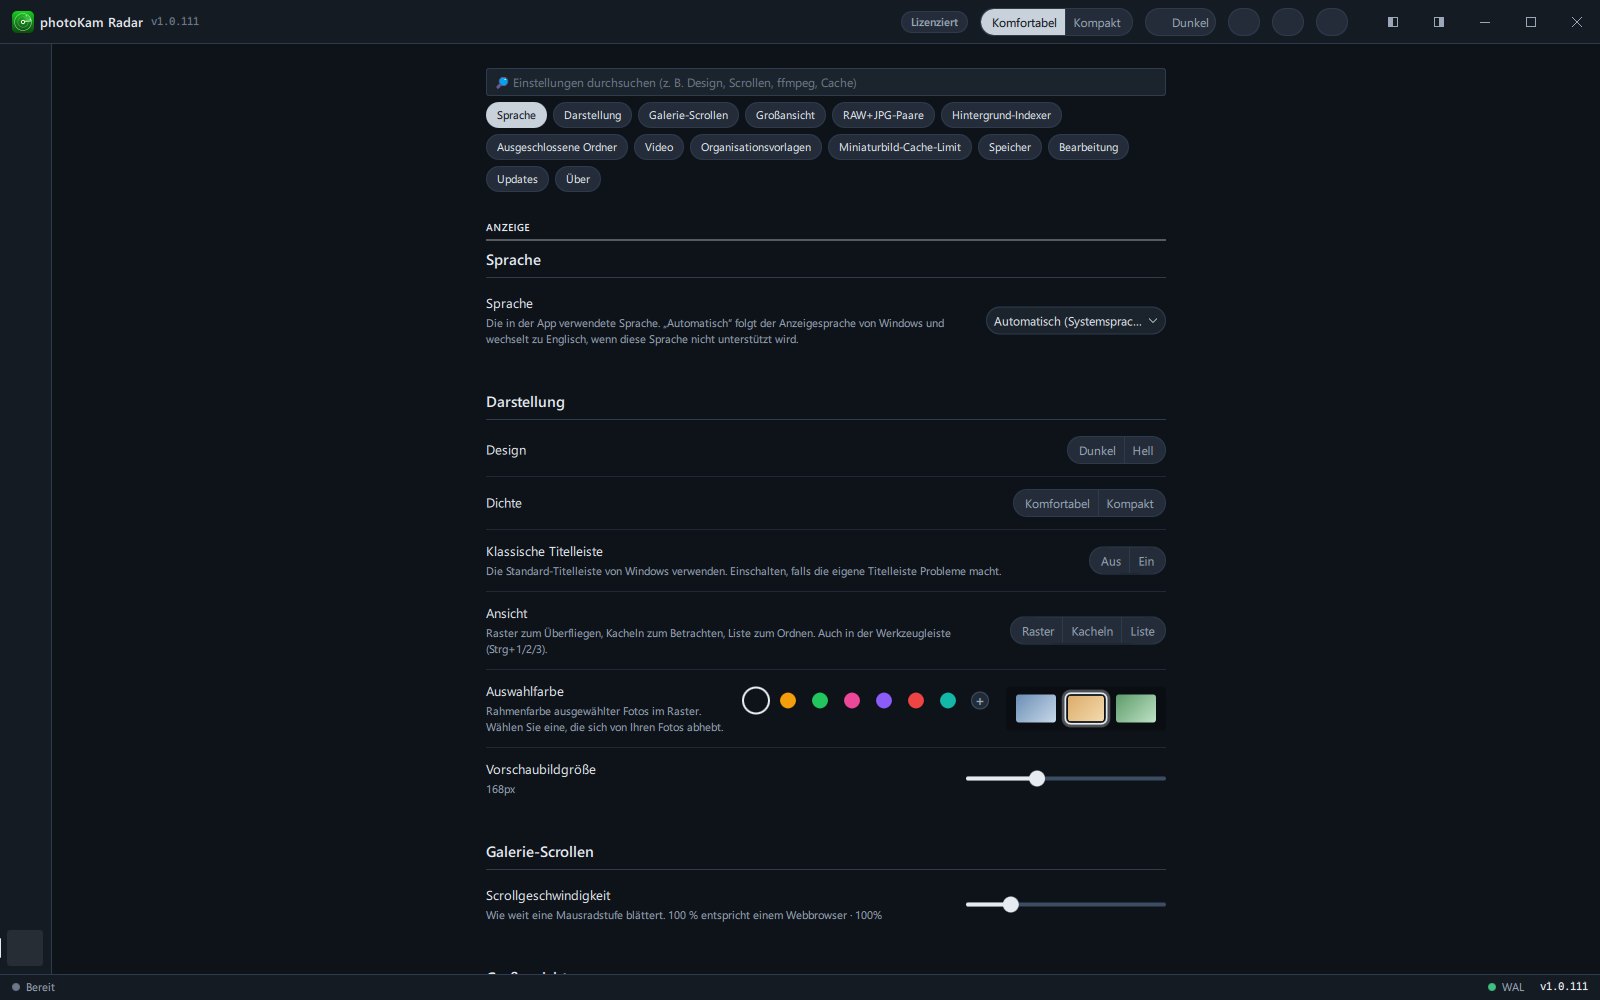Jump to the Galerie-Scrollen settings chip
Viewport: 1600px width, 1000px height.
click(x=688, y=115)
